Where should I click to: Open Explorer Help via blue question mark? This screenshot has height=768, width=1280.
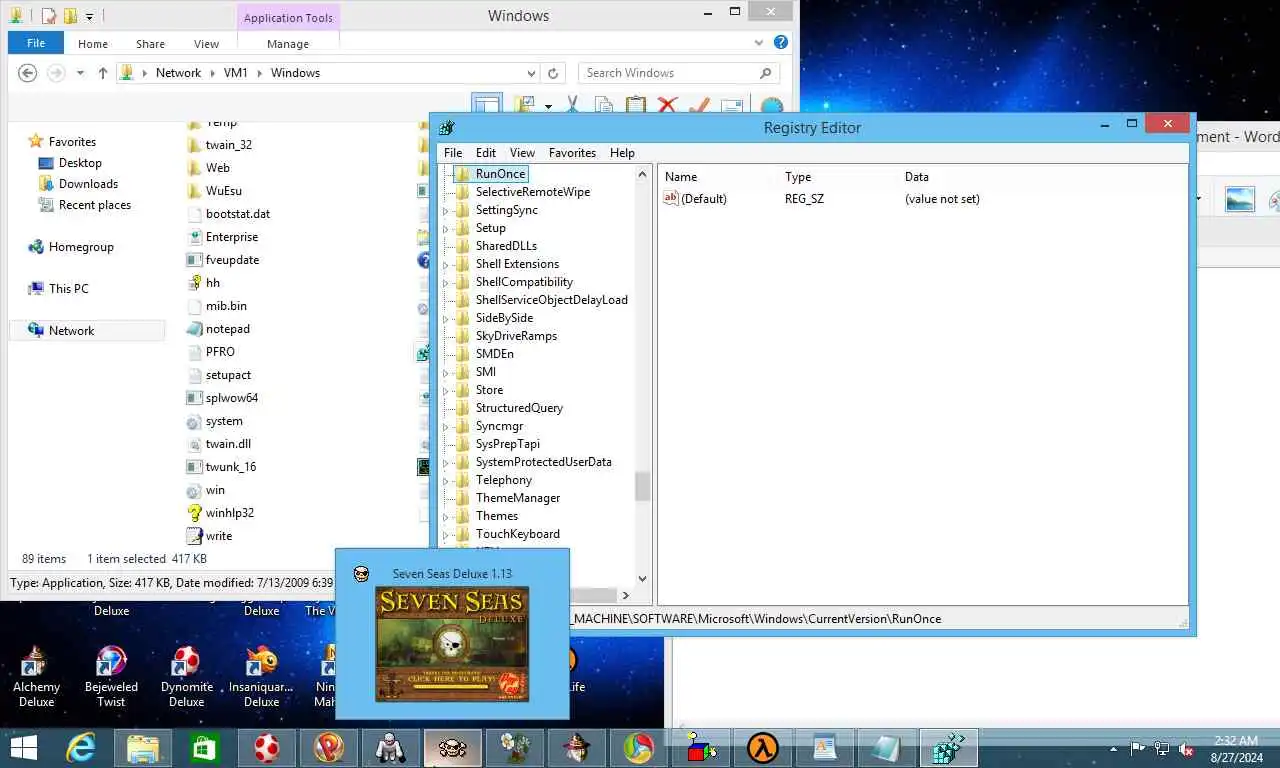[x=781, y=43]
